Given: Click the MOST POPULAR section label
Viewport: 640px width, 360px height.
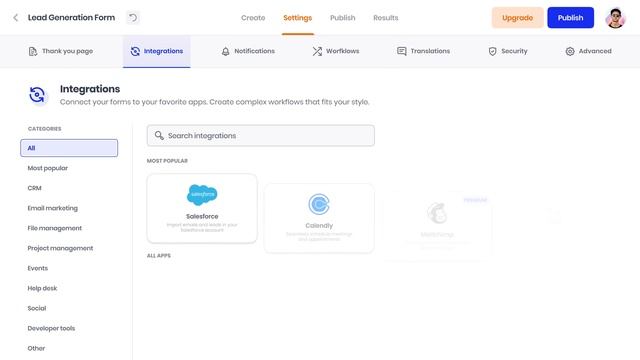Looking at the screenshot, I should tap(167, 160).
